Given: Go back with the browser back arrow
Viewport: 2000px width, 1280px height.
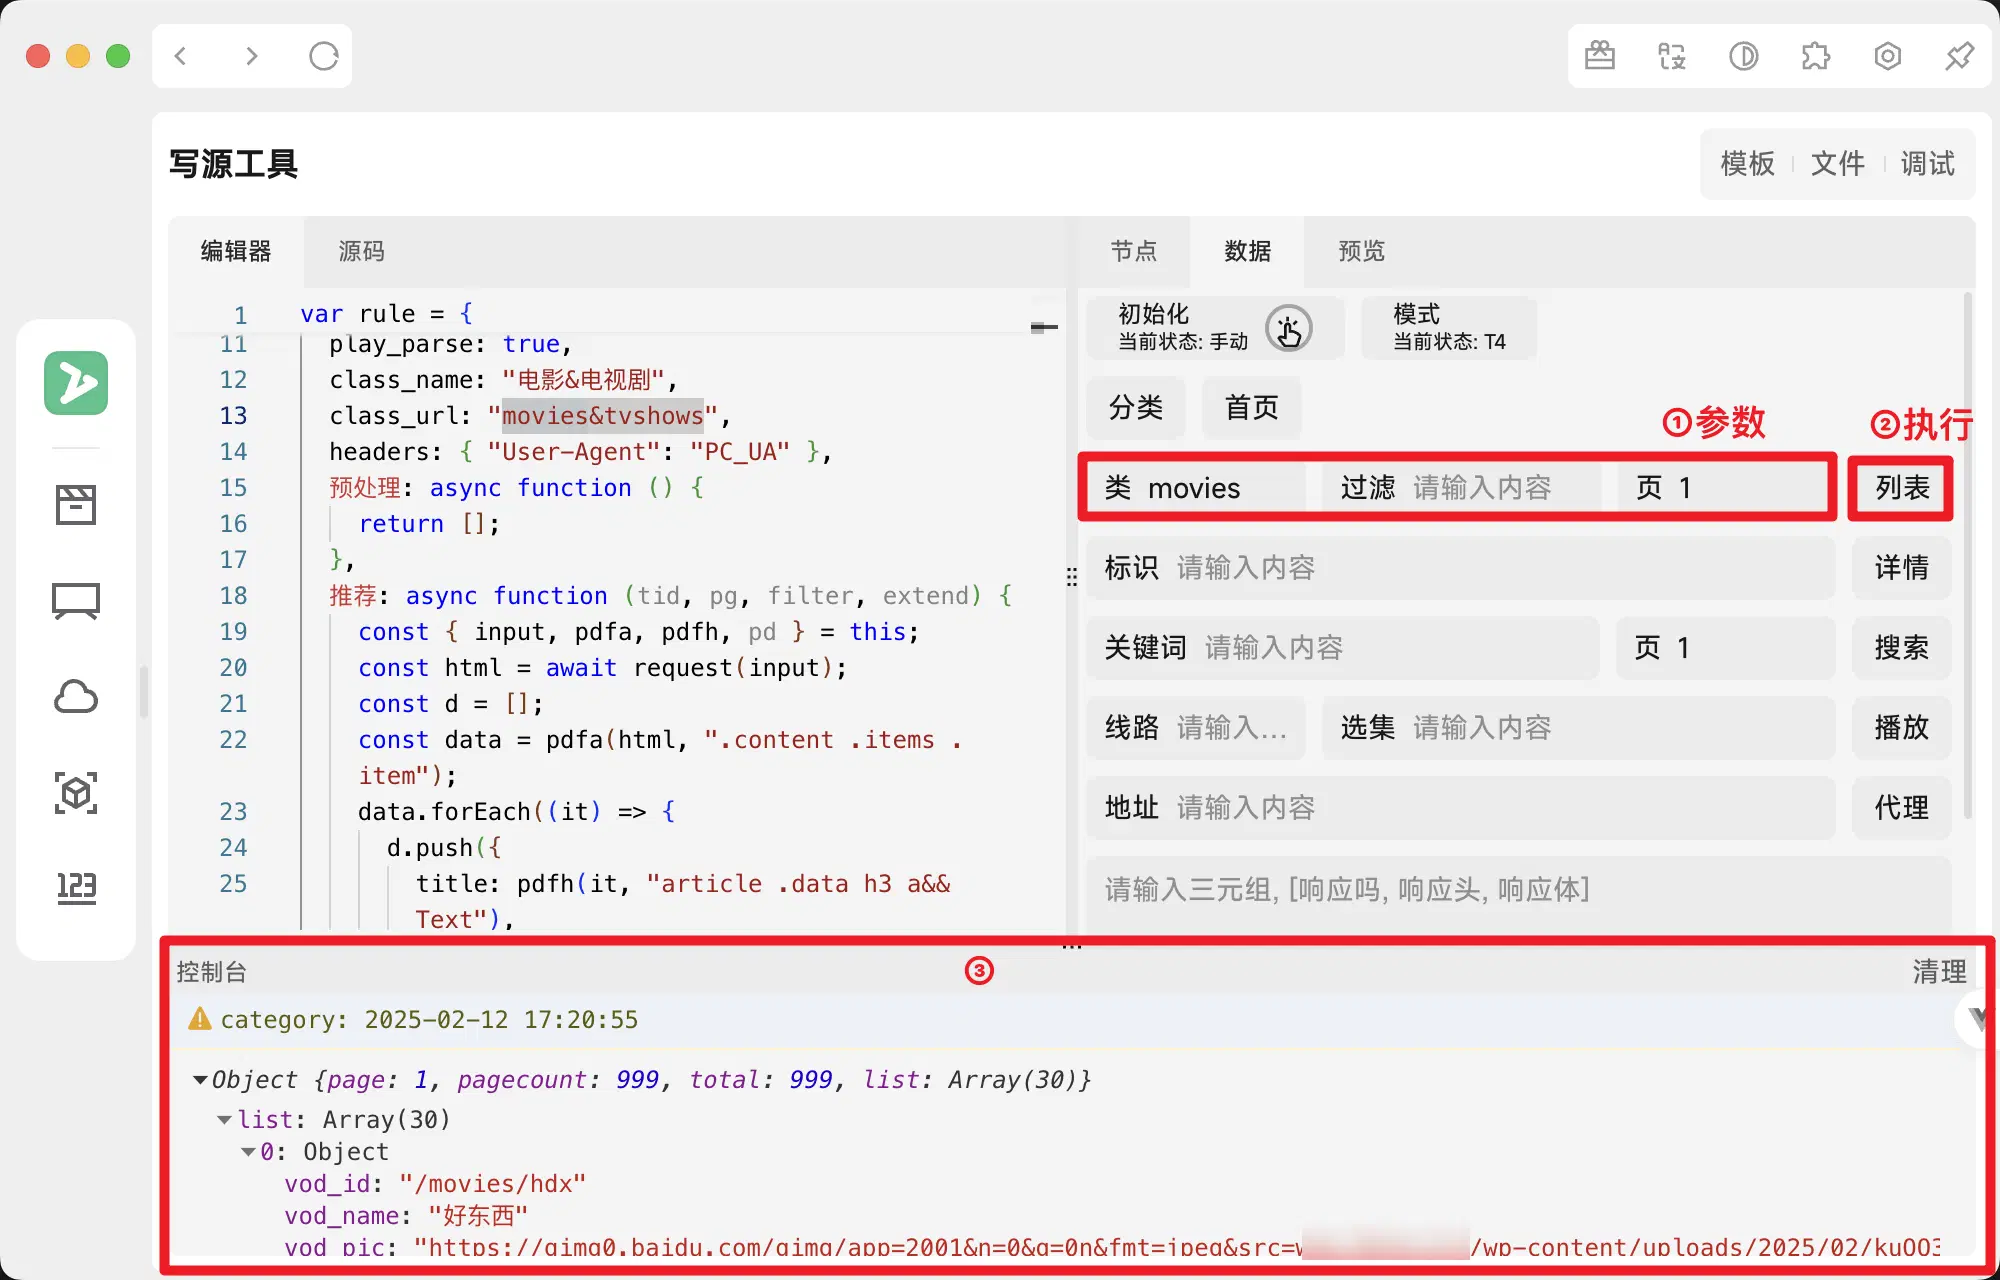Looking at the screenshot, I should pos(181,56).
